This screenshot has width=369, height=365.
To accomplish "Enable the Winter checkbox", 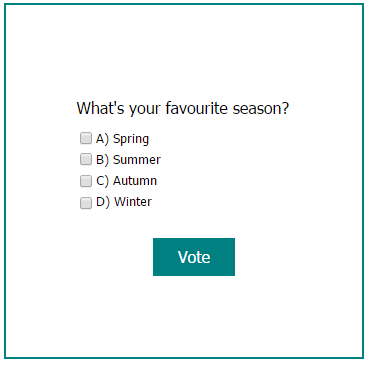I will point(86,203).
